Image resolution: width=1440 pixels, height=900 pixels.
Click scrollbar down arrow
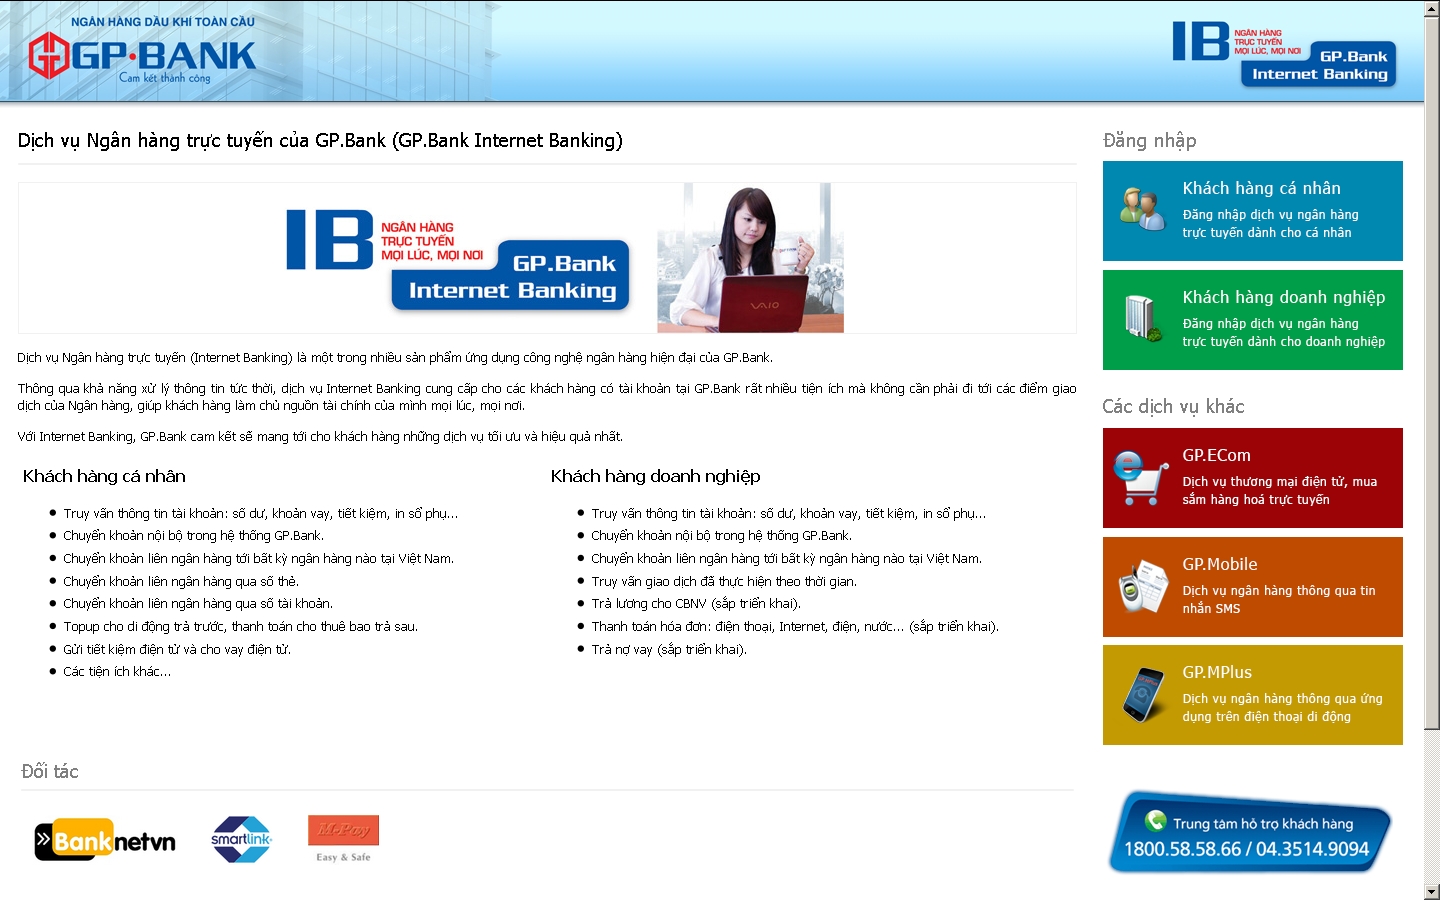pos(1432,892)
